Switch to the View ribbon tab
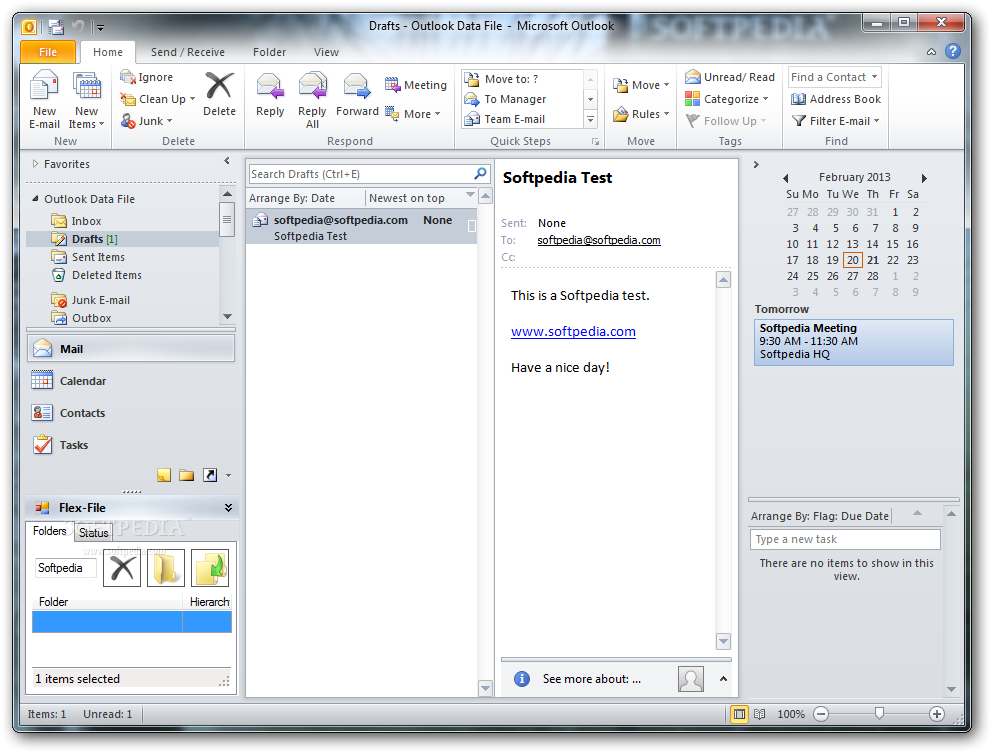 326,52
